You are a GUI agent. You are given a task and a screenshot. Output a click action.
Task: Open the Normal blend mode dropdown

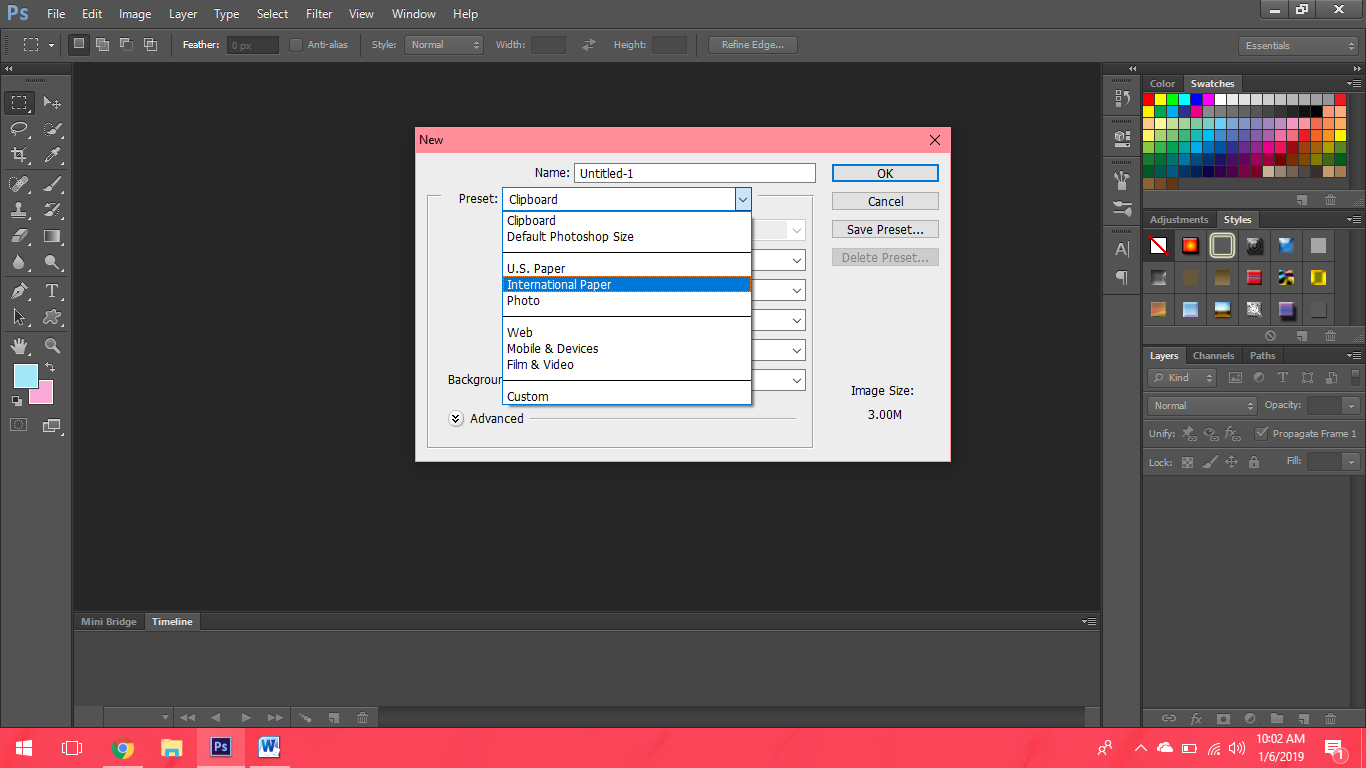pyautogui.click(x=1203, y=406)
